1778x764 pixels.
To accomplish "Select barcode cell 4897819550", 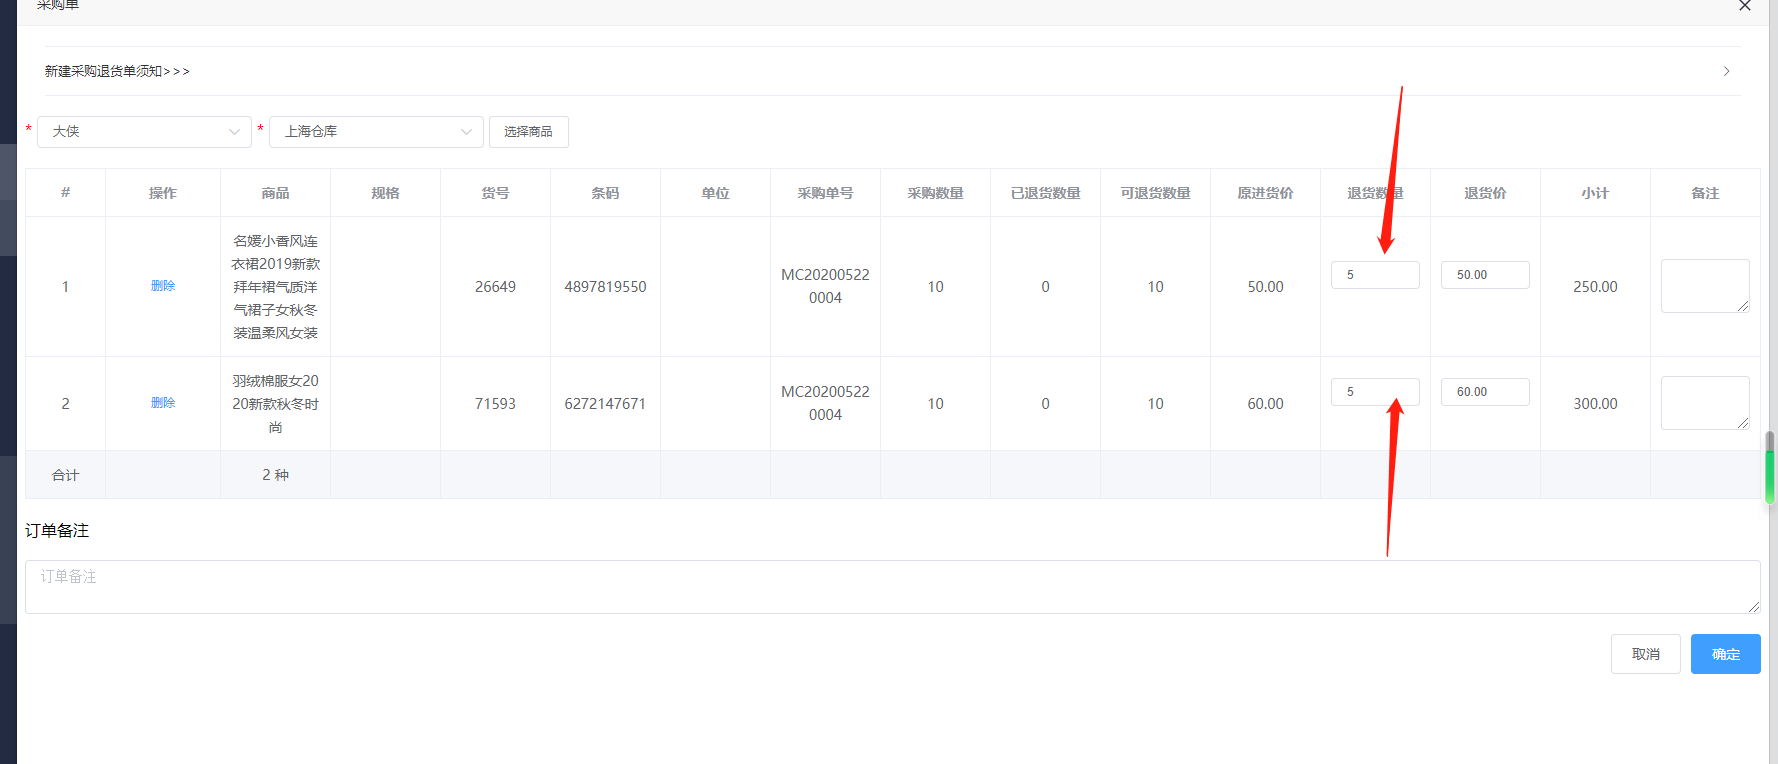I will (605, 287).
